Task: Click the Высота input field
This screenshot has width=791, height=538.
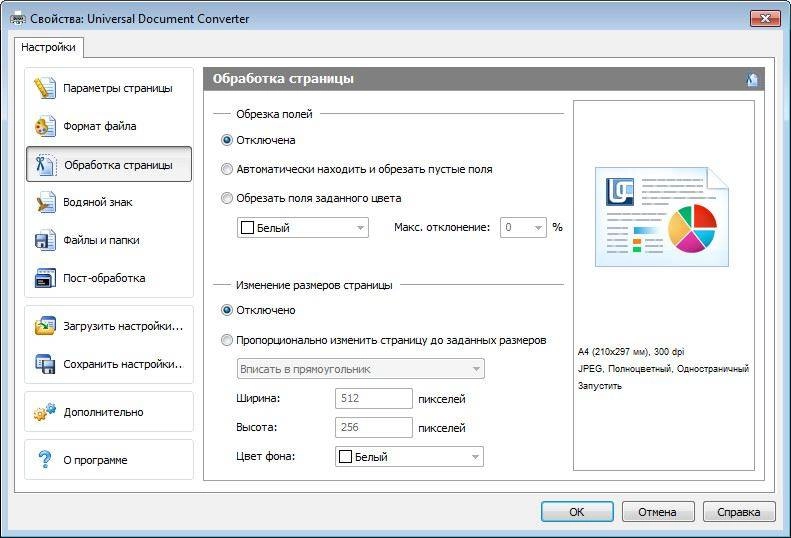Action: point(374,427)
